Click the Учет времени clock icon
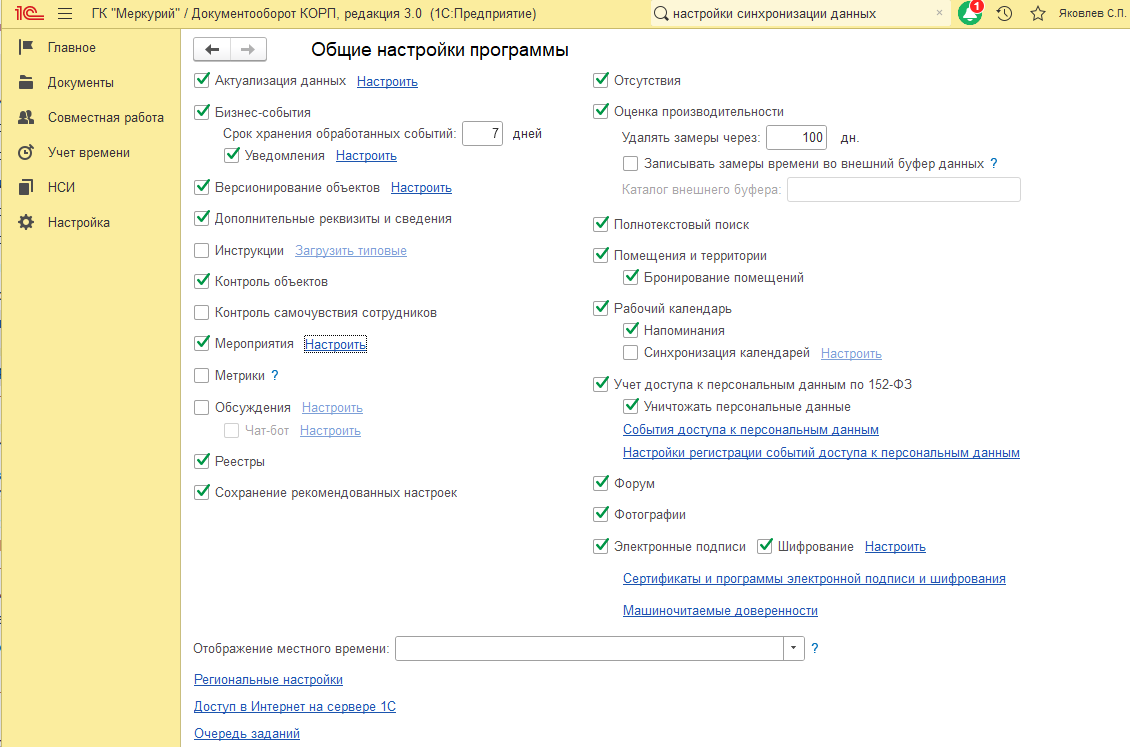Screen dimensions: 1130x747 tap(26, 152)
